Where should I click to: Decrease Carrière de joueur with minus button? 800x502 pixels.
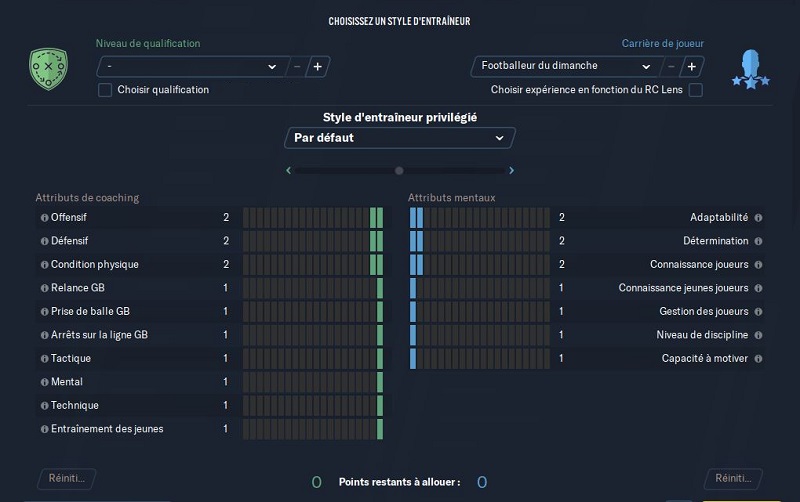pos(671,67)
